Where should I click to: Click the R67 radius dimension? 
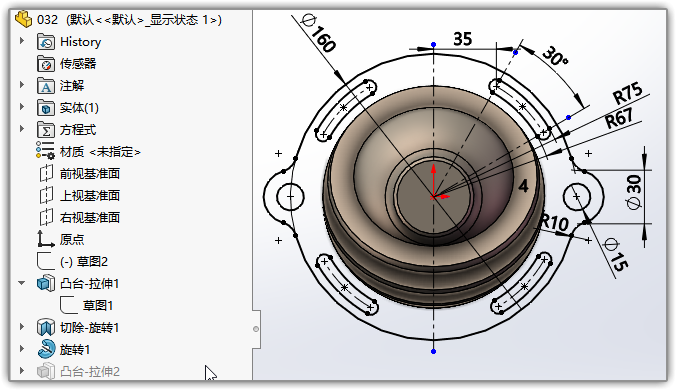(x=620, y=118)
